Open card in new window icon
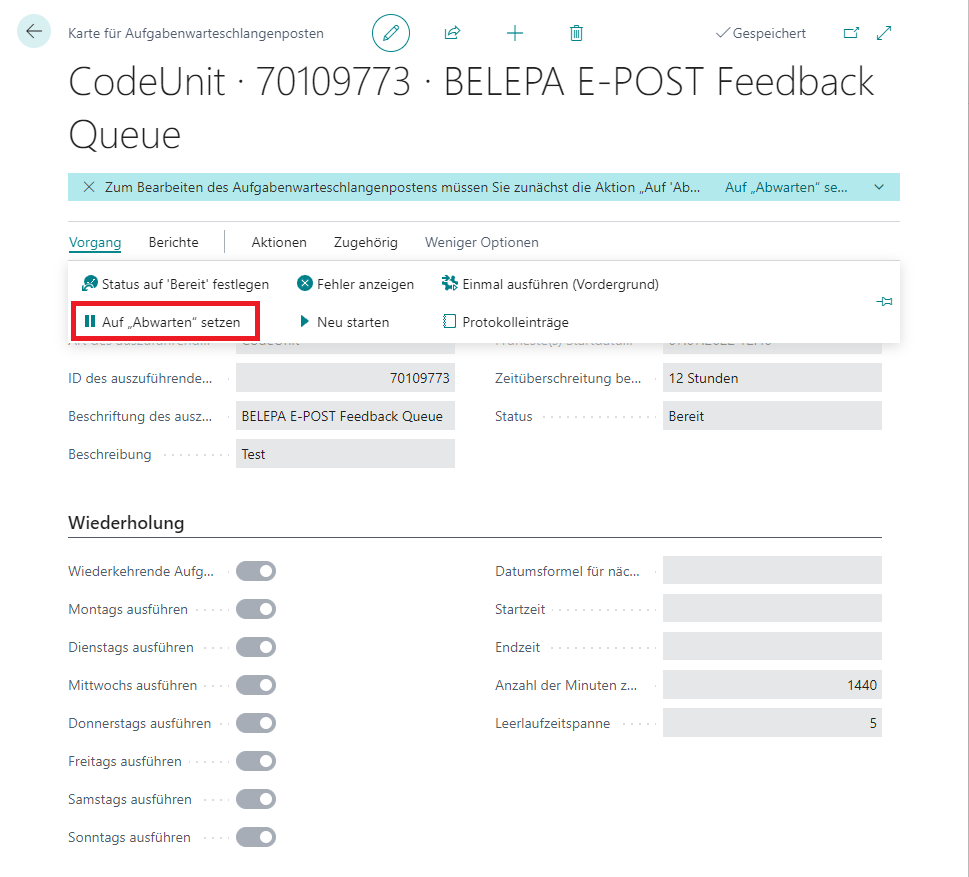The height and width of the screenshot is (877, 969). coord(851,33)
